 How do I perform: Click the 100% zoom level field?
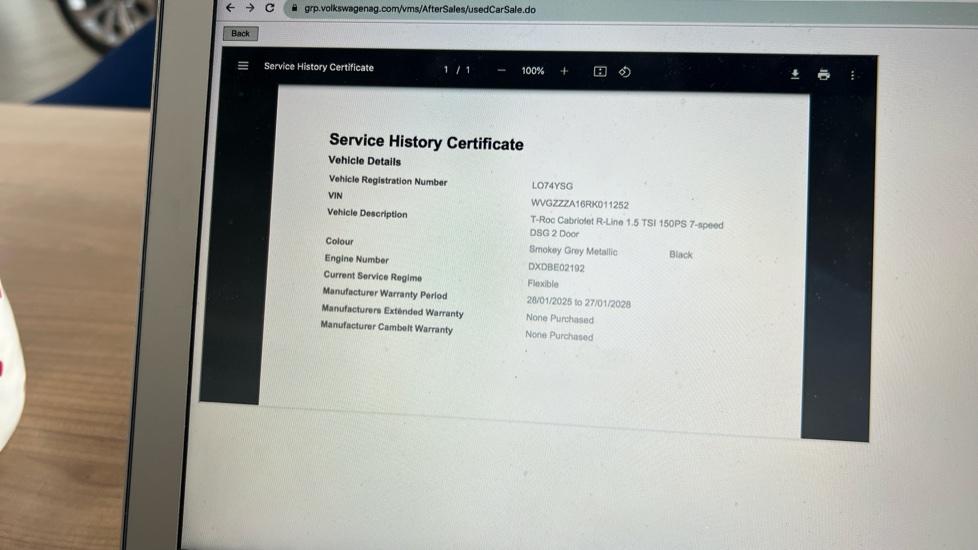[x=533, y=71]
